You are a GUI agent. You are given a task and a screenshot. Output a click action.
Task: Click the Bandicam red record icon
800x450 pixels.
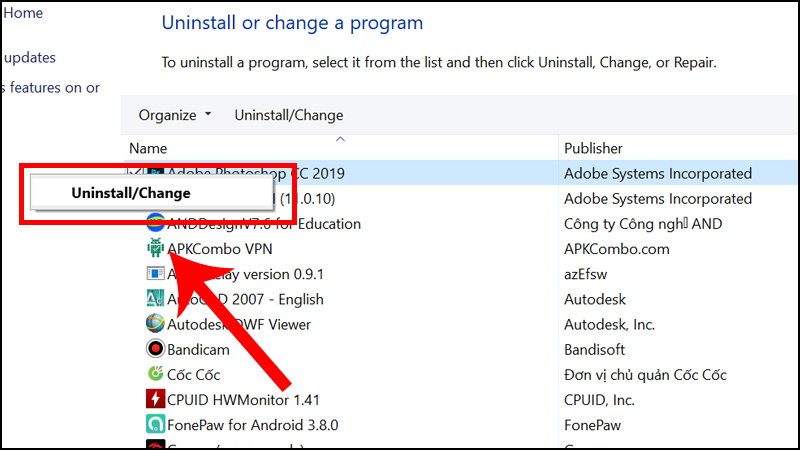point(155,349)
